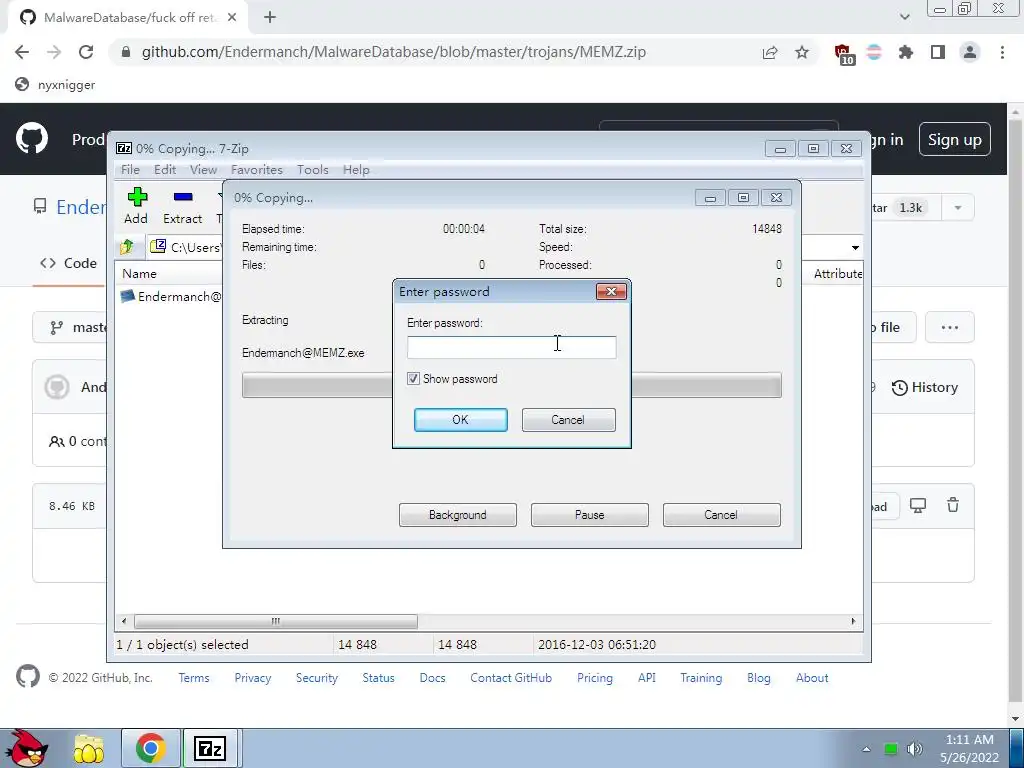
Task: Expand the Star dropdown arrow on GitHub
Action: click(x=957, y=208)
